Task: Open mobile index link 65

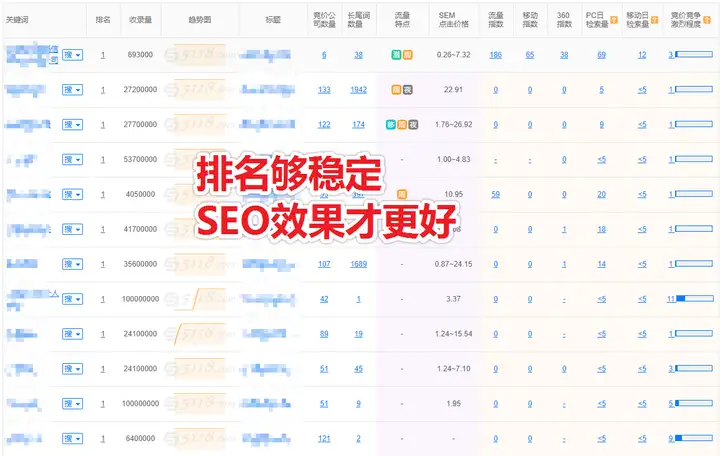Action: coord(530,55)
